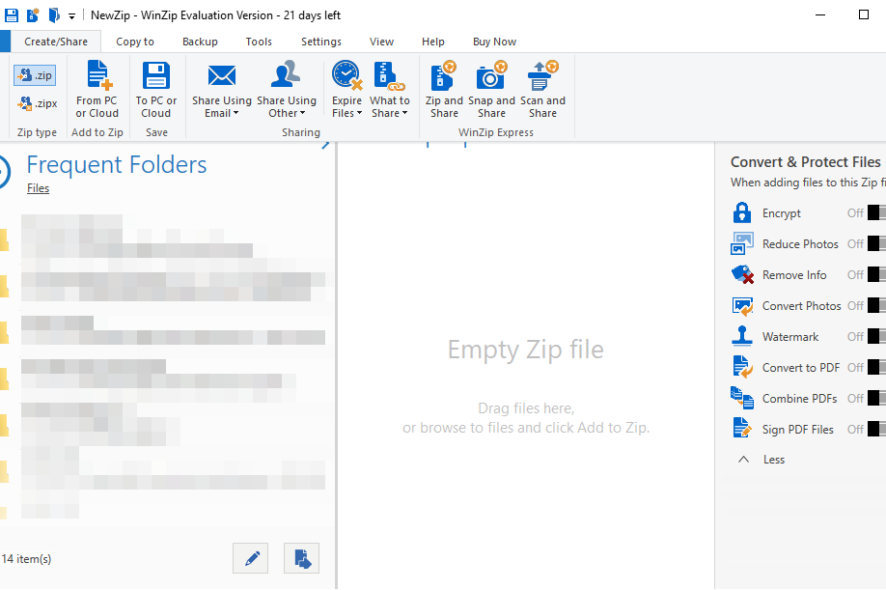Open Expire Files dropdown
This screenshot has height=590, width=886.
click(x=347, y=89)
